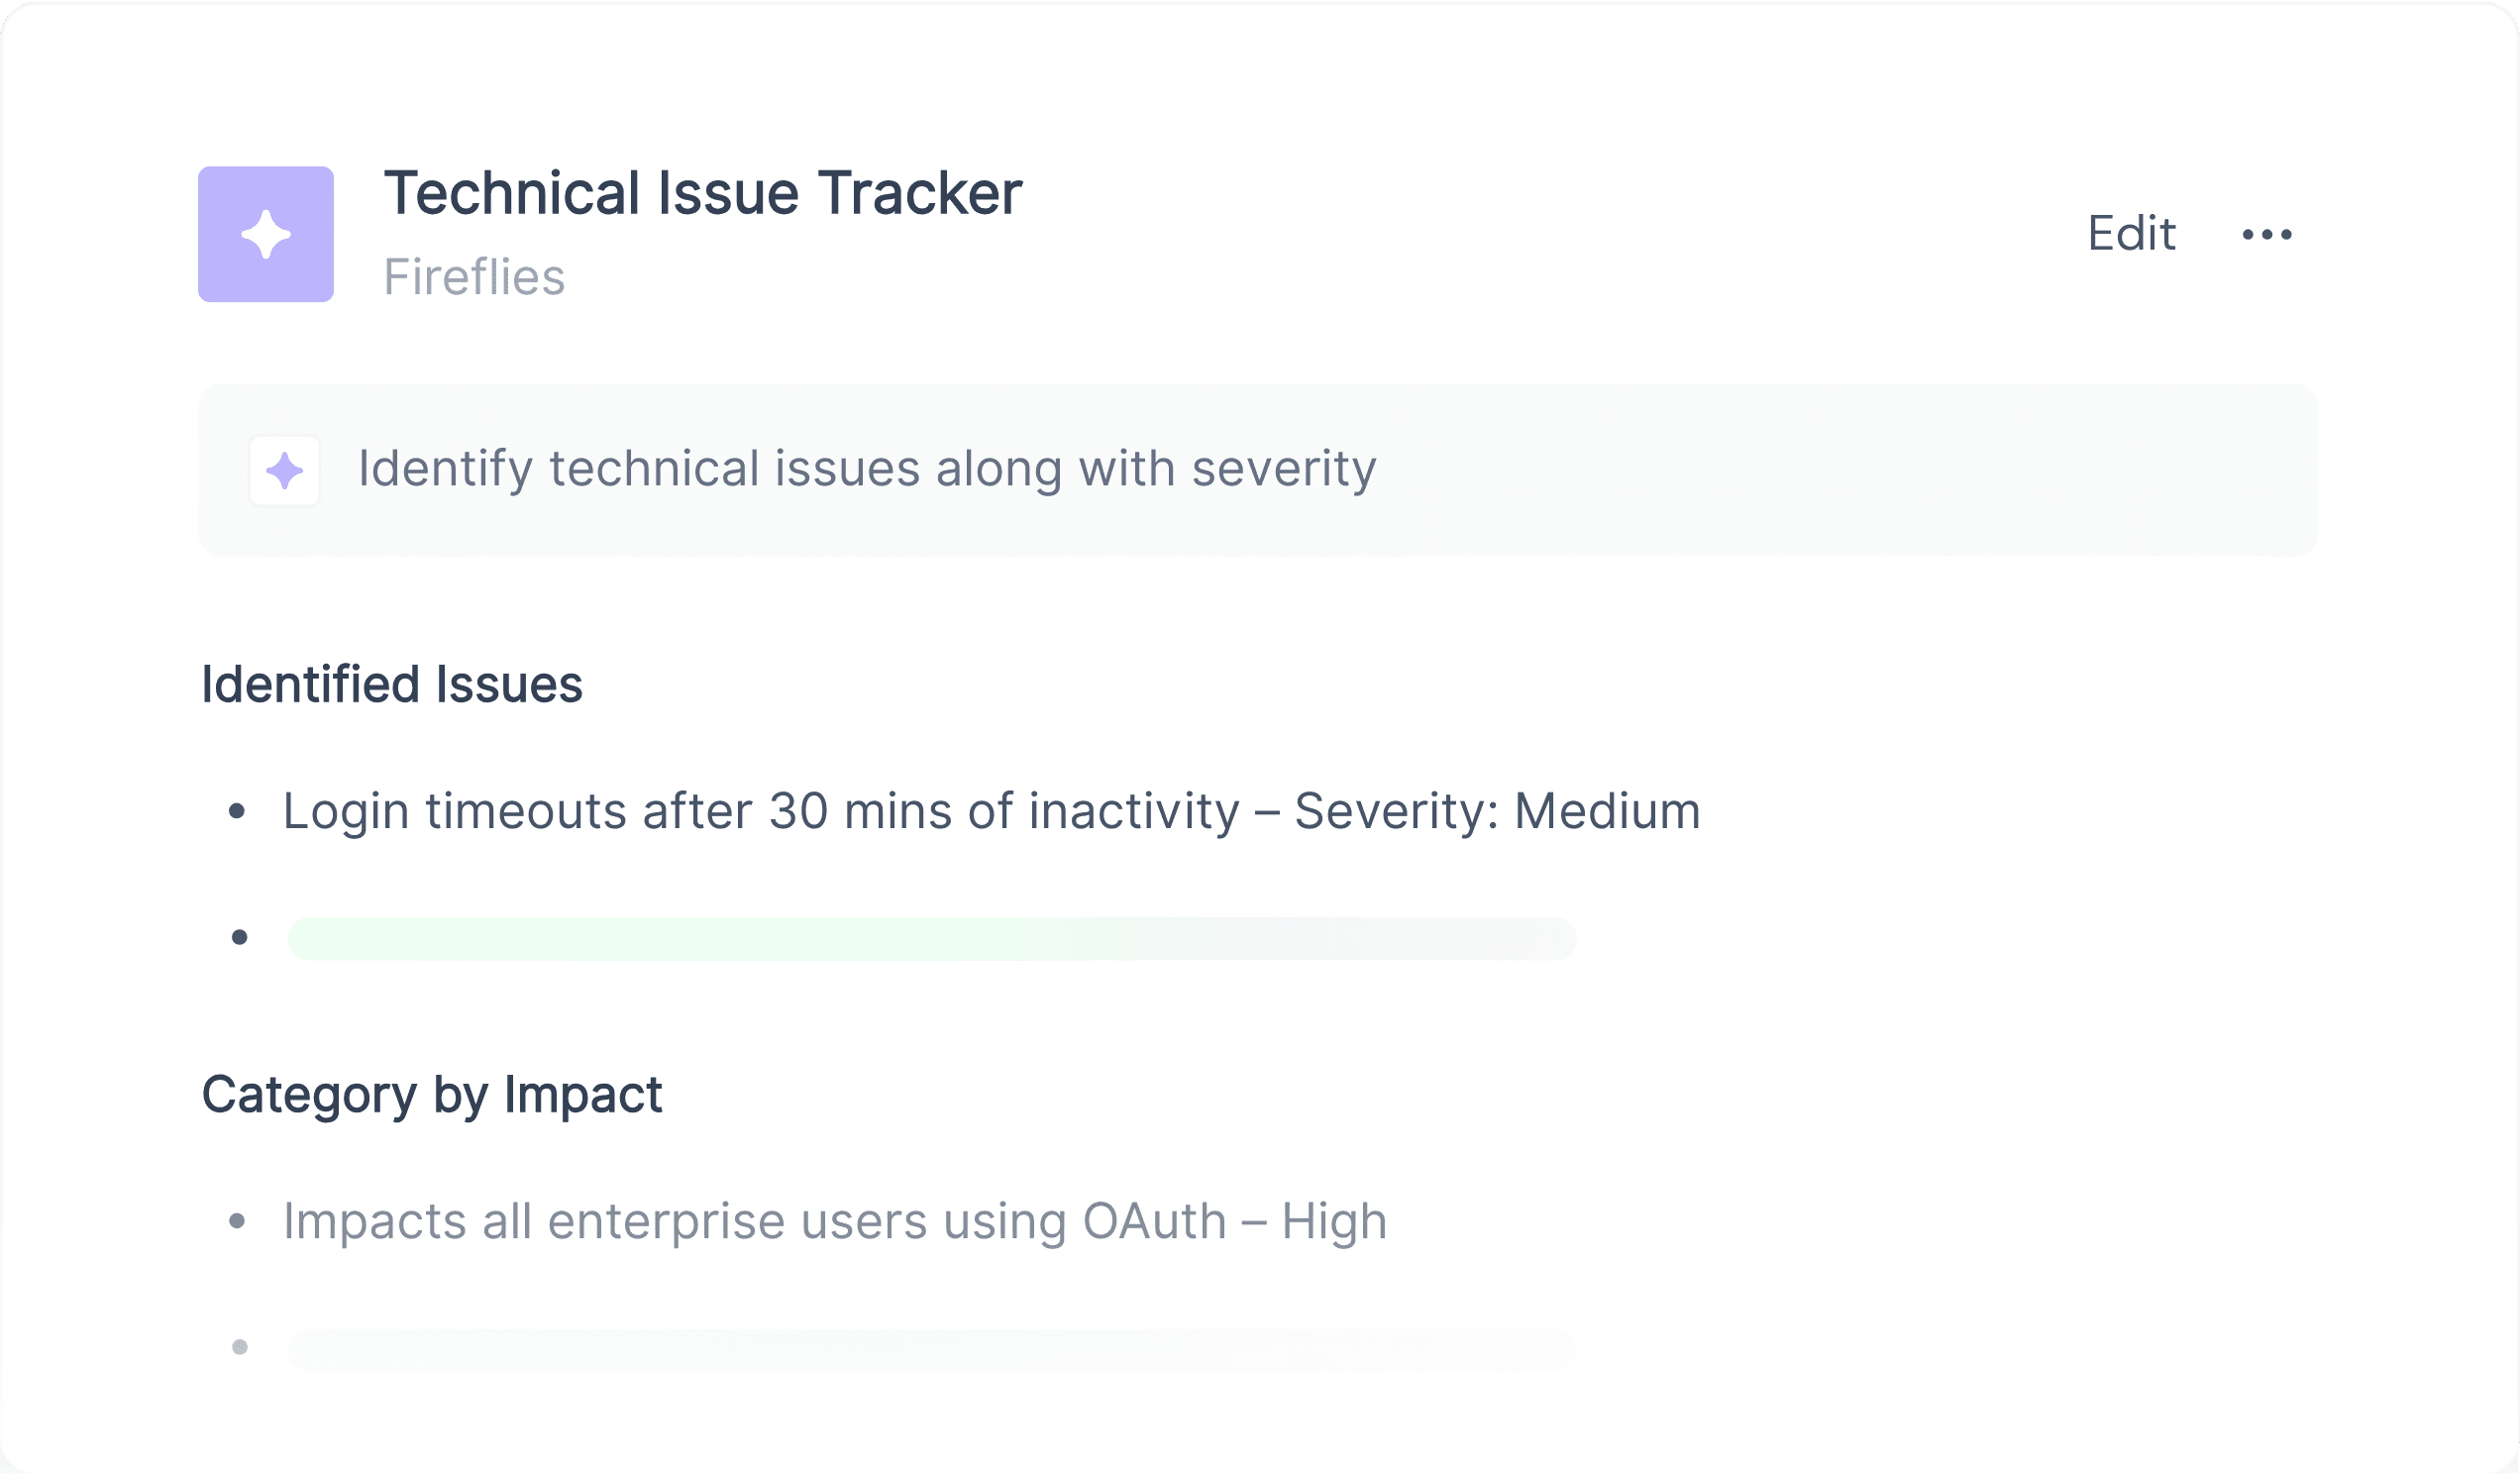Click the Severity: Medium text
This screenshot has width=2520, height=1474.
coord(1497,811)
